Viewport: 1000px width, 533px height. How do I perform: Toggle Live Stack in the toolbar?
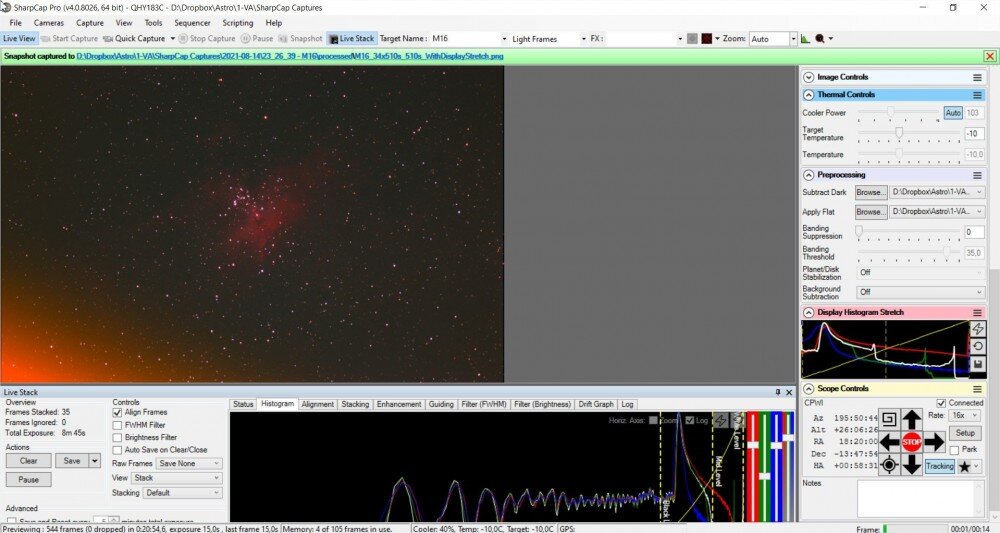351,38
